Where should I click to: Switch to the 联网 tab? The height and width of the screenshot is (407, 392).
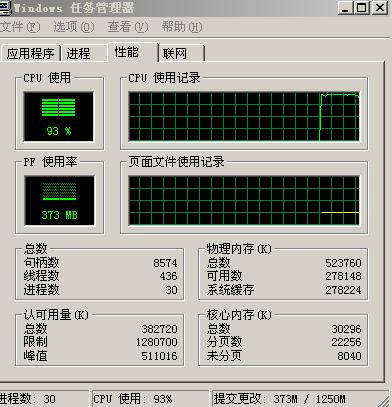(182, 53)
